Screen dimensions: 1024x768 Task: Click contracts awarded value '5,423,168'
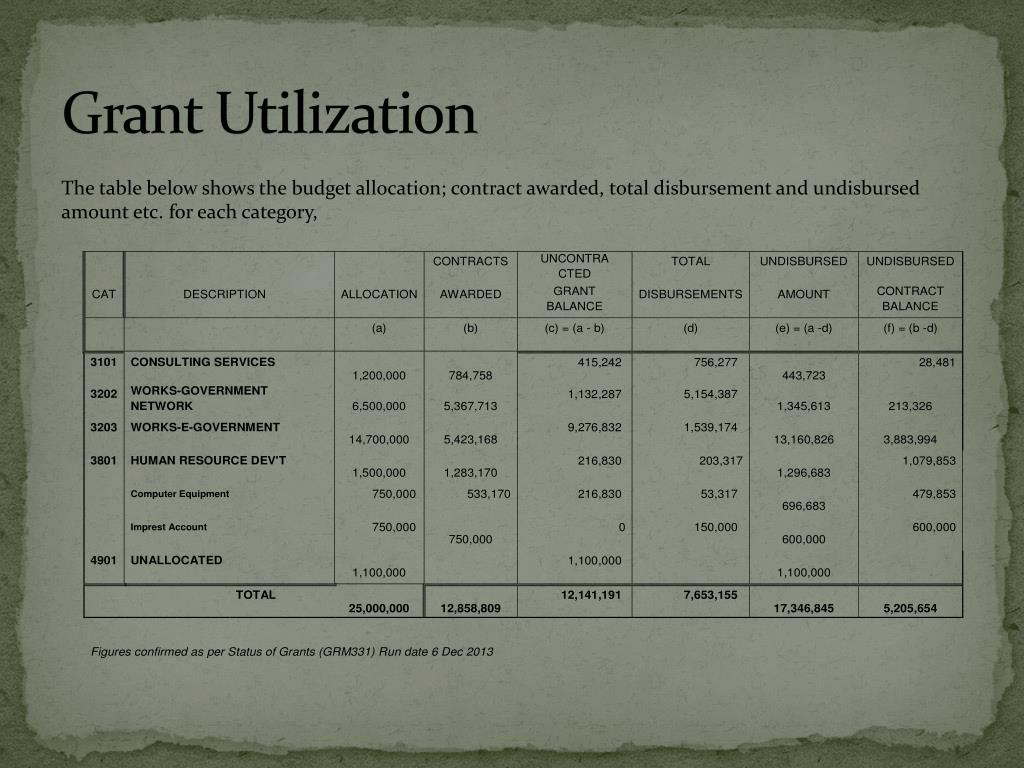tap(470, 440)
